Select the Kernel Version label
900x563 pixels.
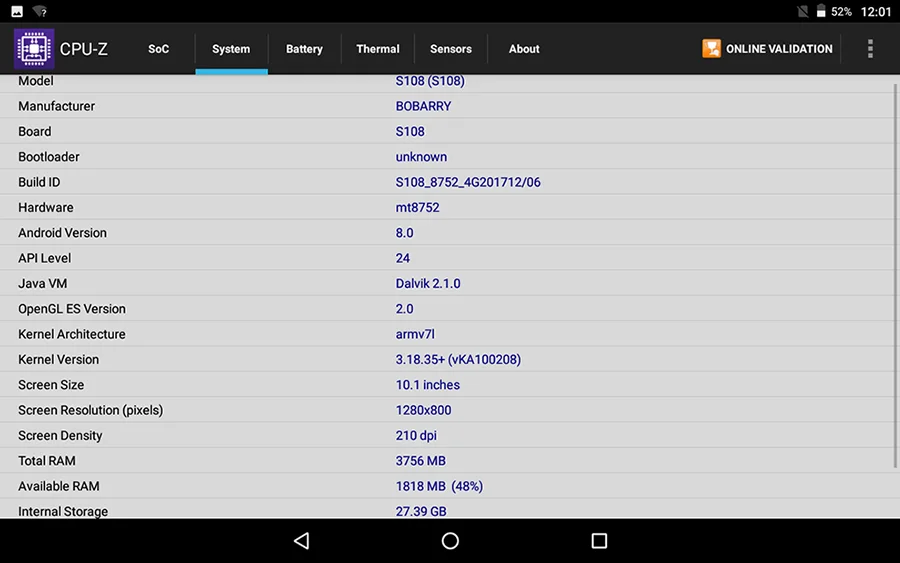[x=59, y=359]
